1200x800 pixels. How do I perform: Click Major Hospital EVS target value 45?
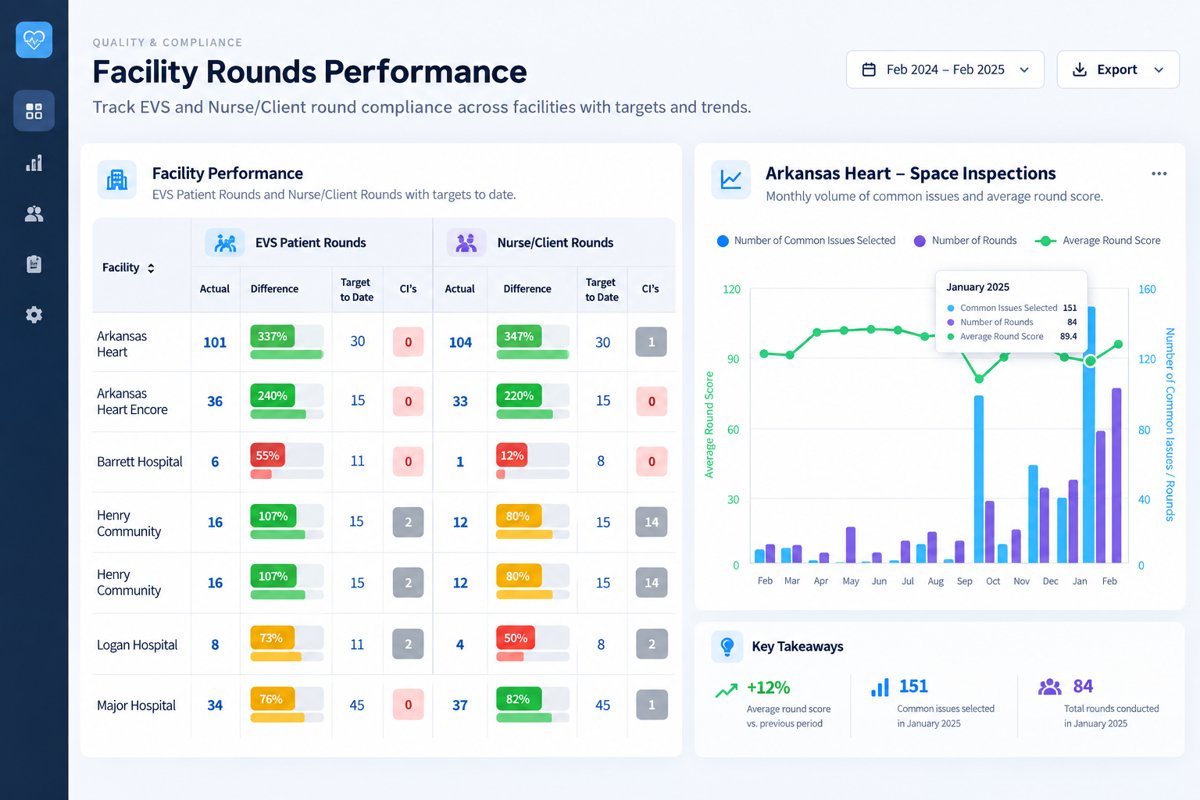[357, 705]
